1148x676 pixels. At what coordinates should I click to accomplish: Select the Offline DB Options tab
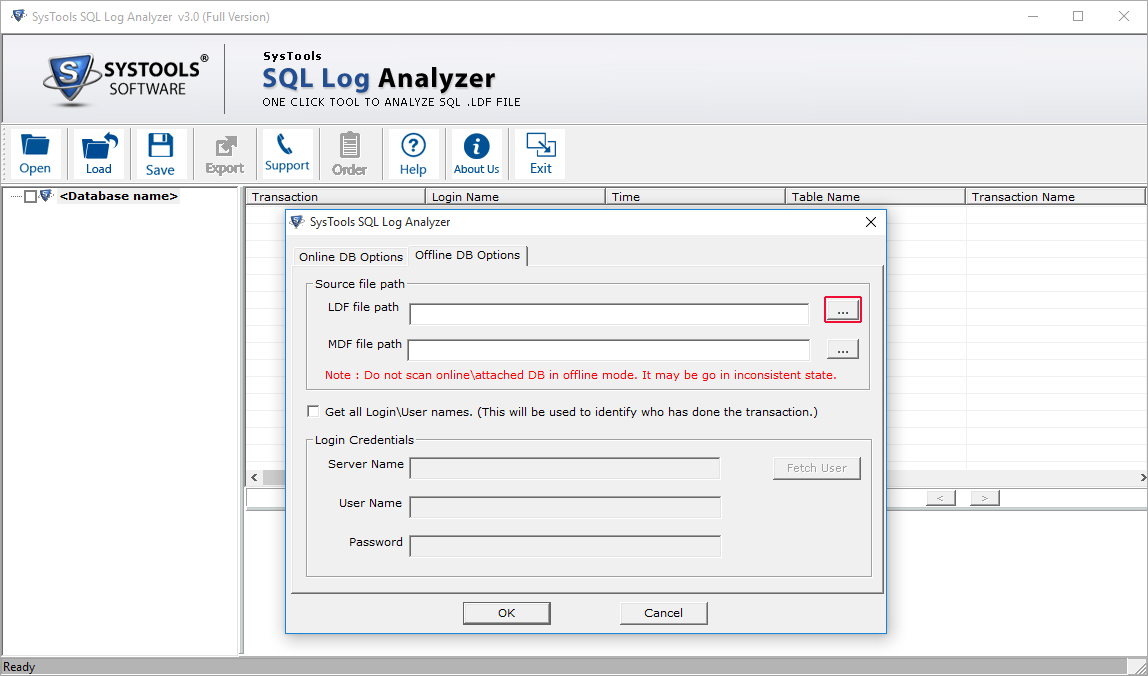point(468,255)
